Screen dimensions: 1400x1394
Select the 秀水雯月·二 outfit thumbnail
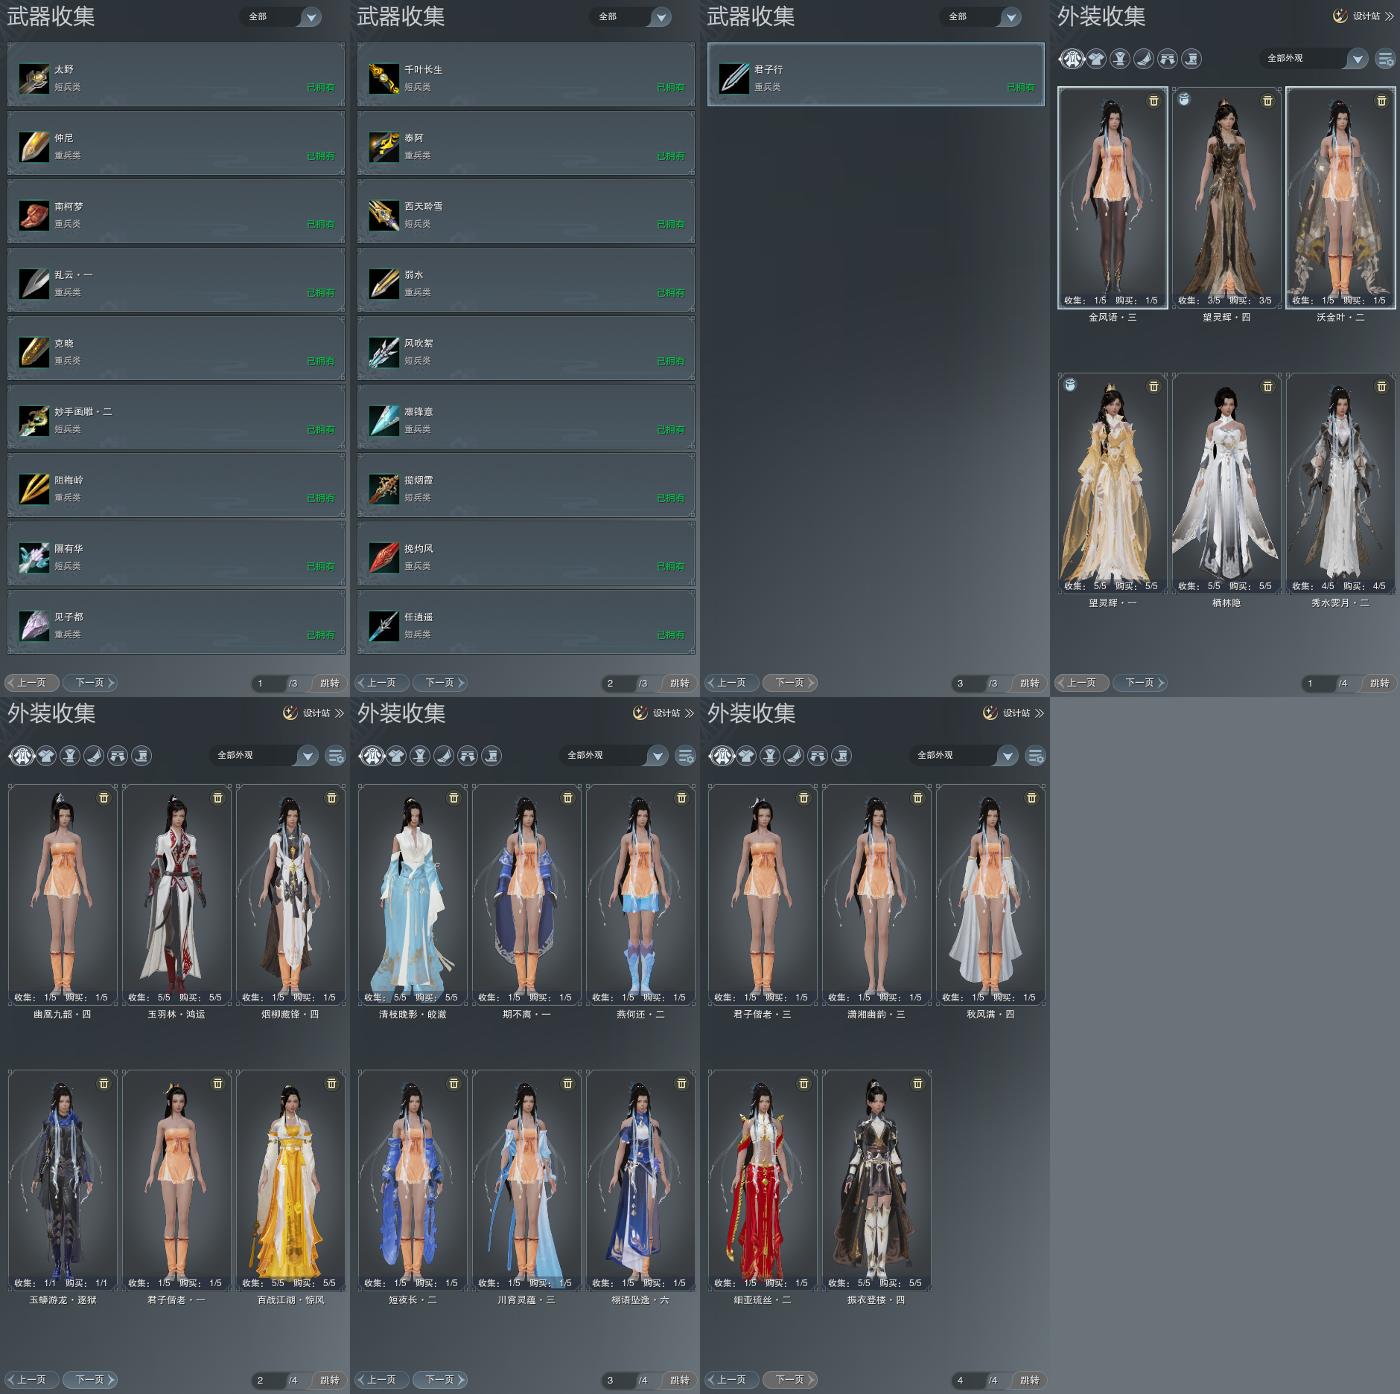pos(1340,483)
